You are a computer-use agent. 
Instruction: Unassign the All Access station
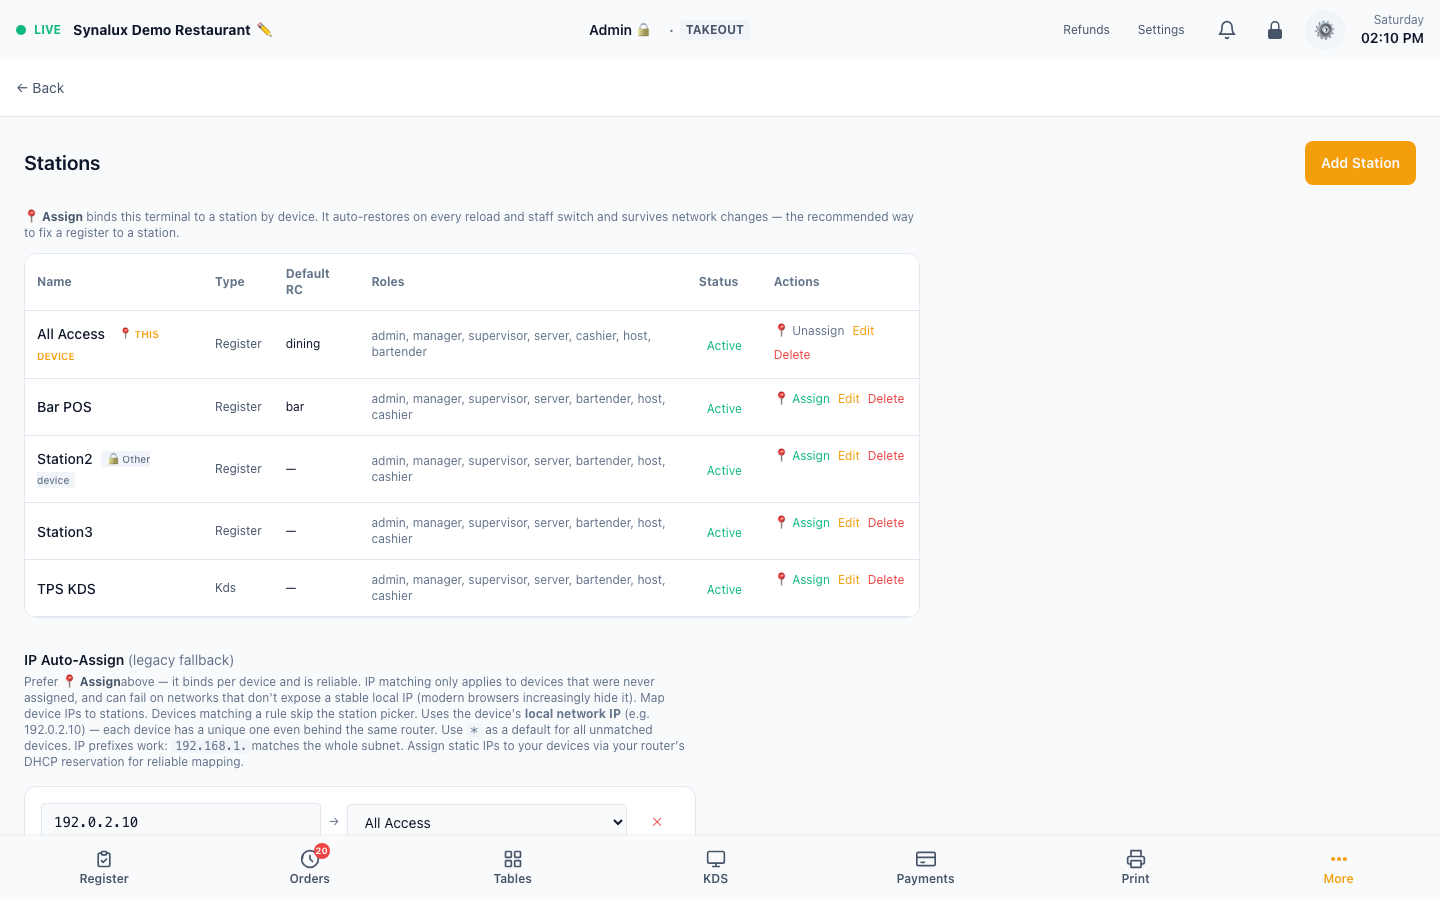coord(810,331)
